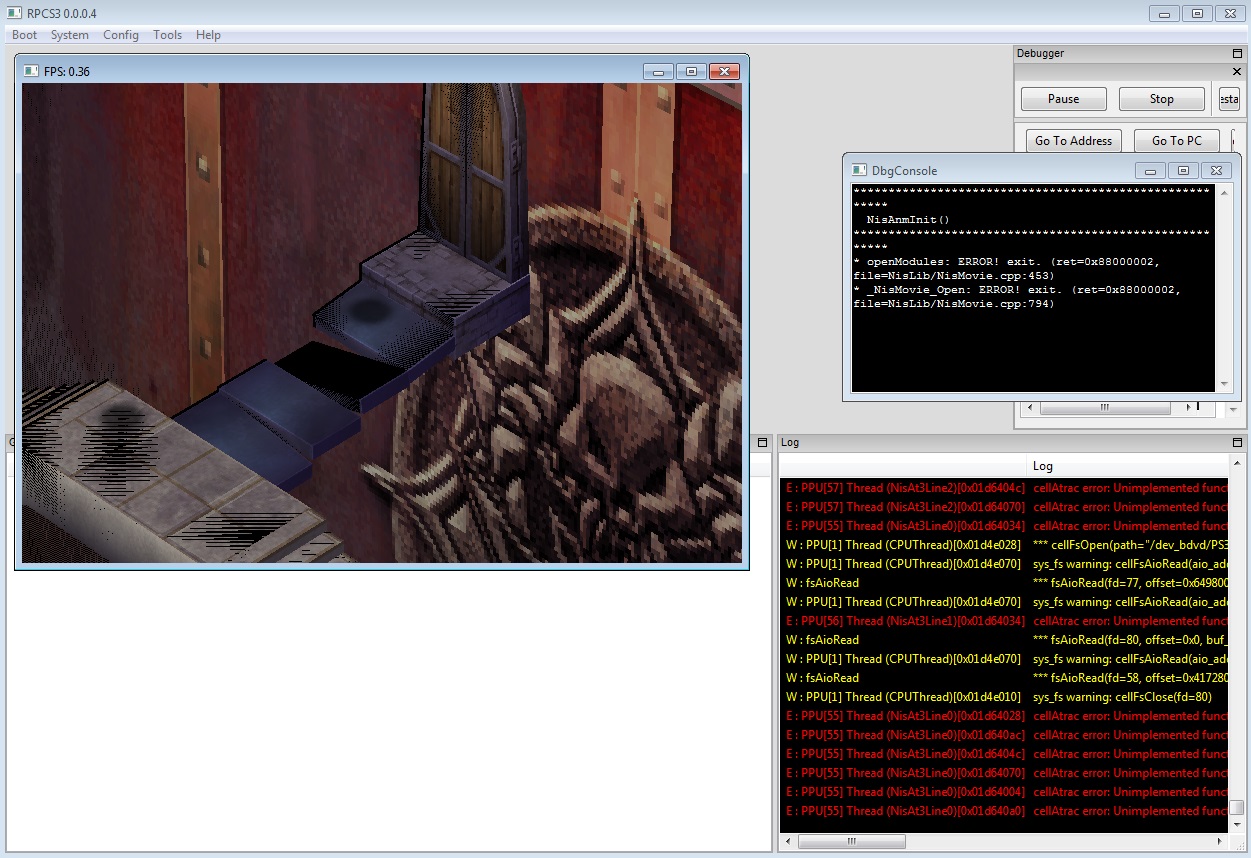This screenshot has height=858, width=1251.
Task: Click the DbgConsole scrollbar down arrow
Action: pos(1224,384)
